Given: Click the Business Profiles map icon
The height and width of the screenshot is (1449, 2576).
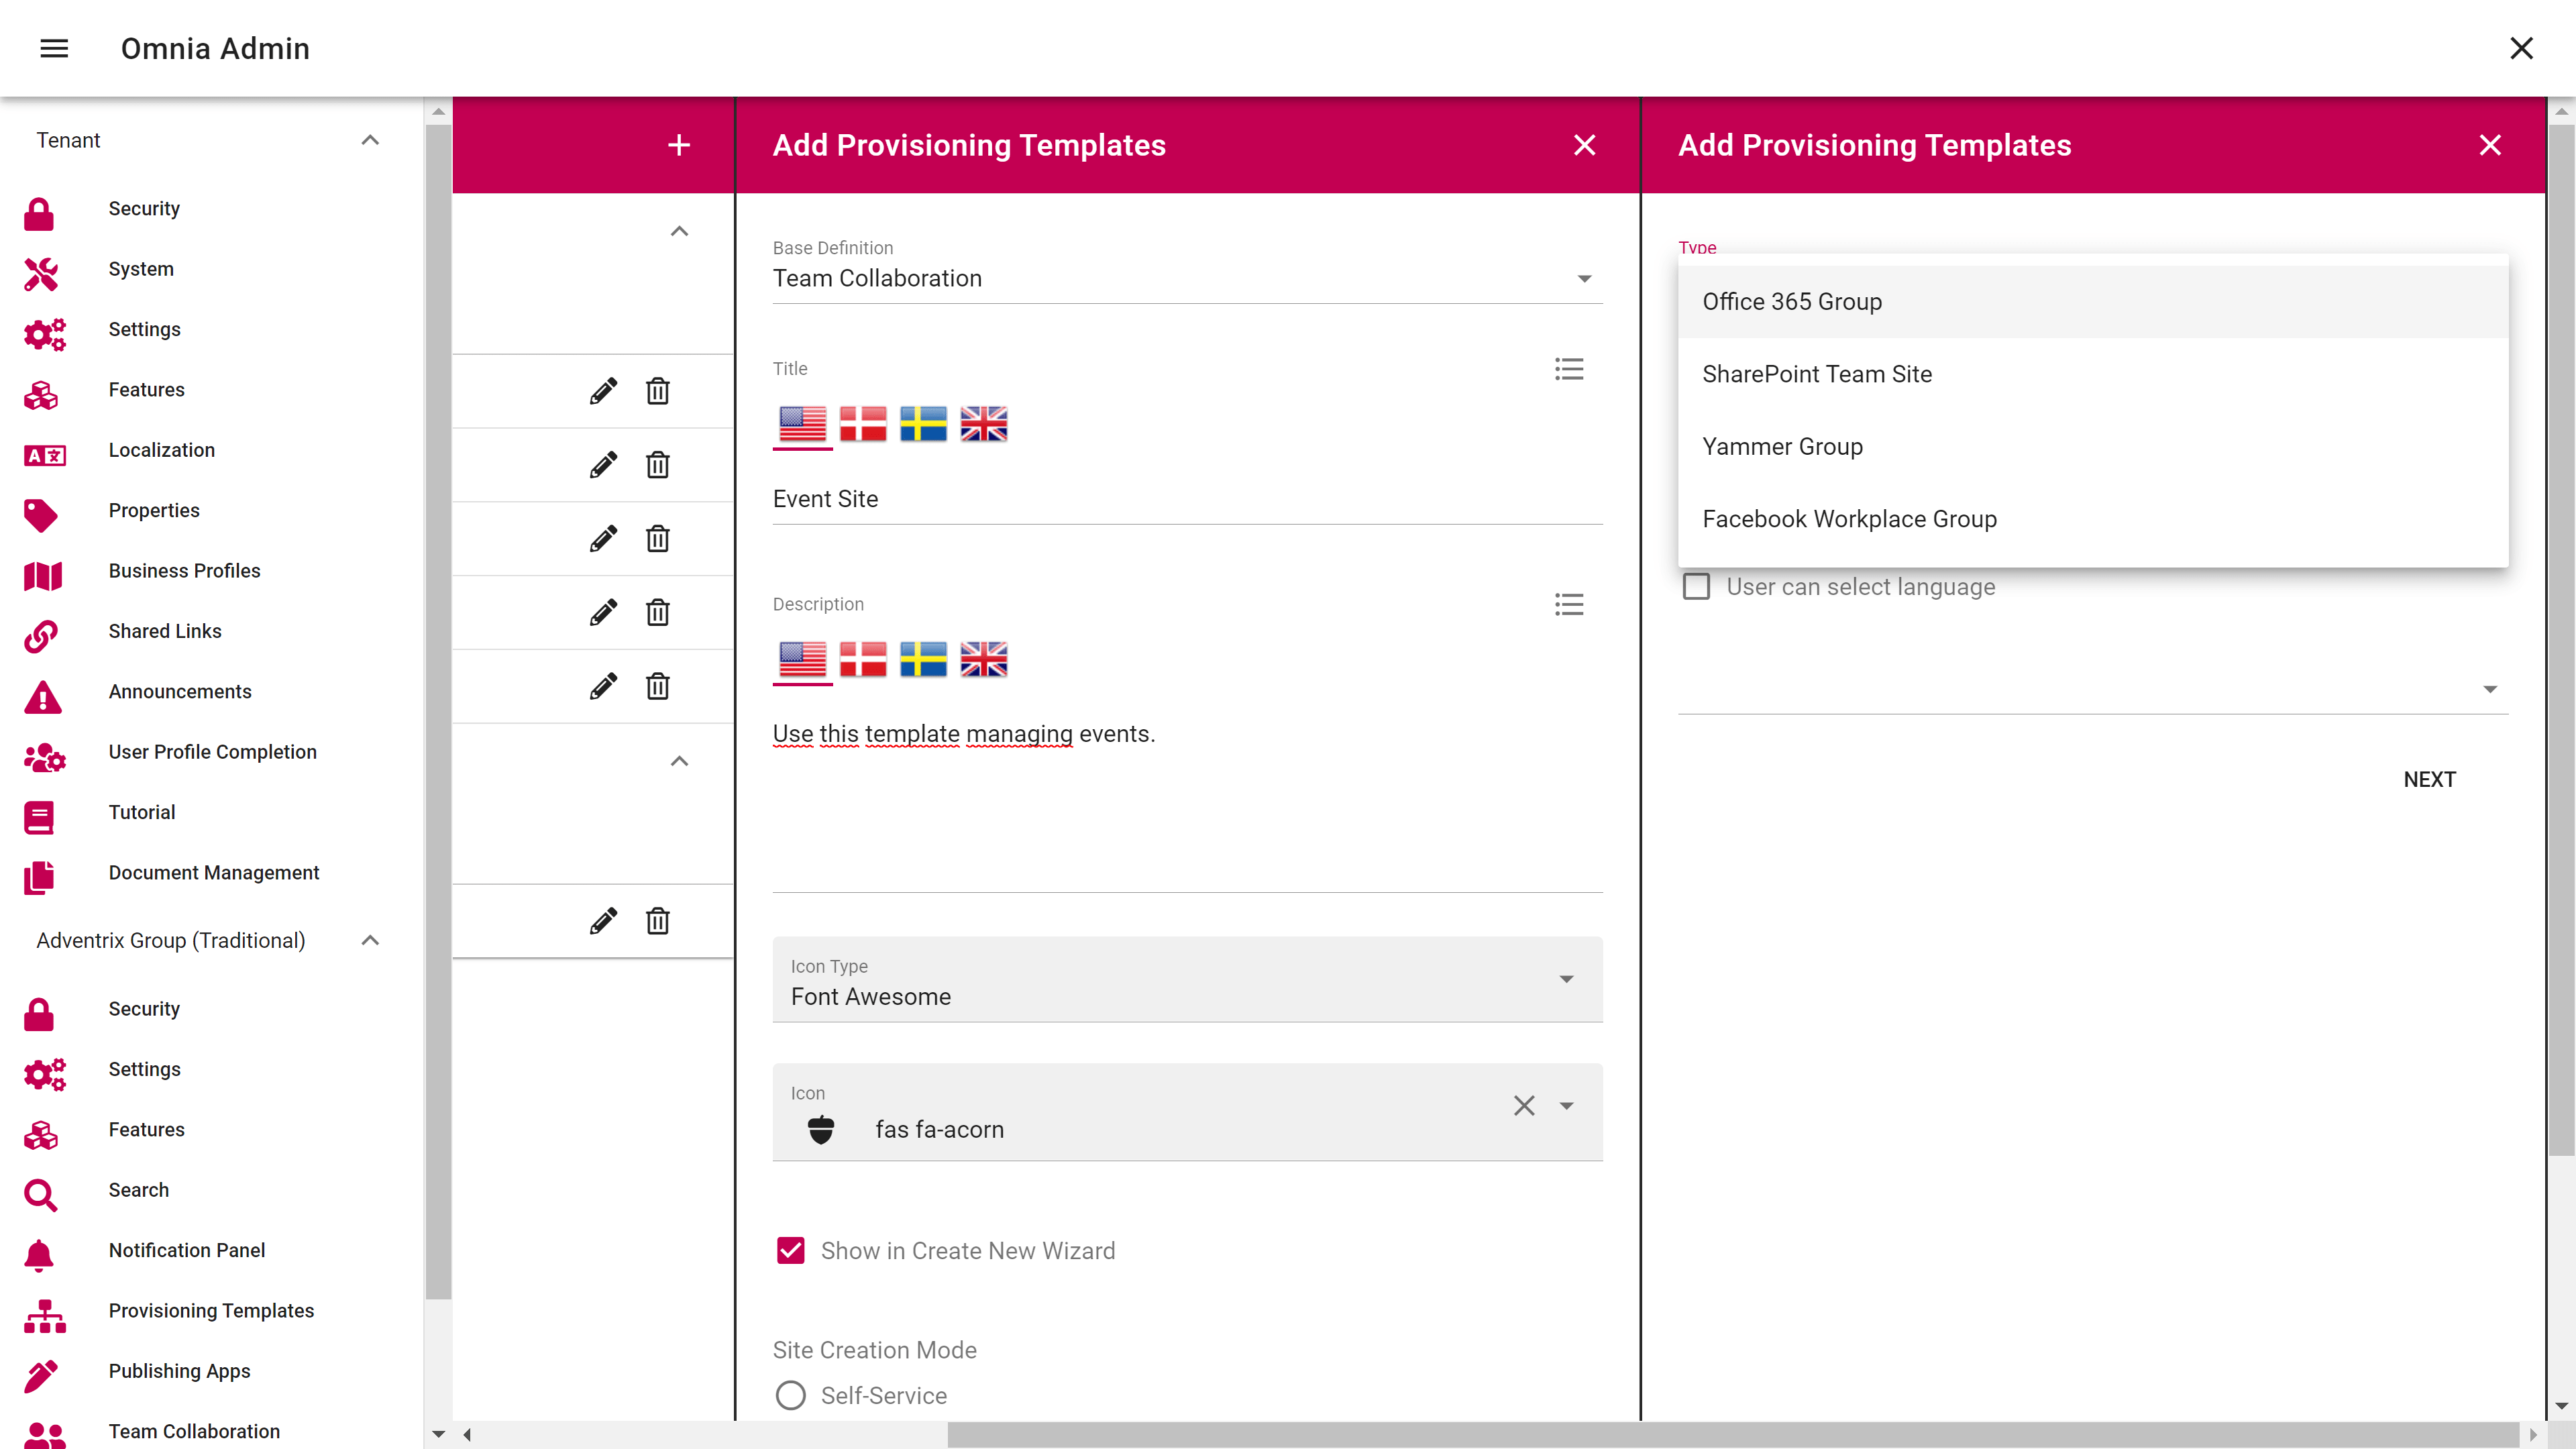Looking at the screenshot, I should [42, 576].
